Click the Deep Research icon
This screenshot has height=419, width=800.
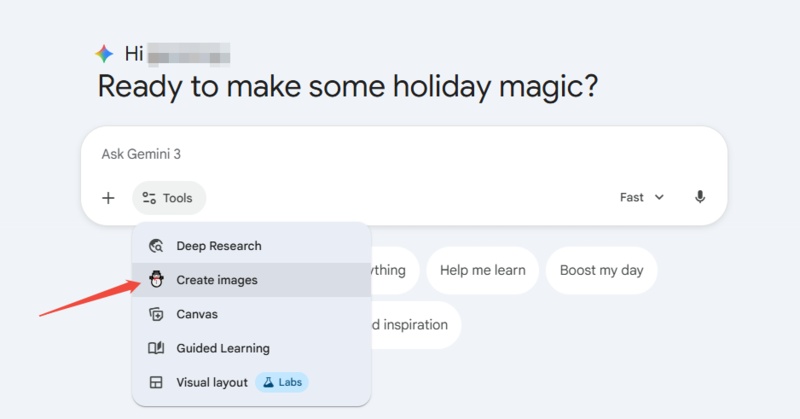point(155,246)
